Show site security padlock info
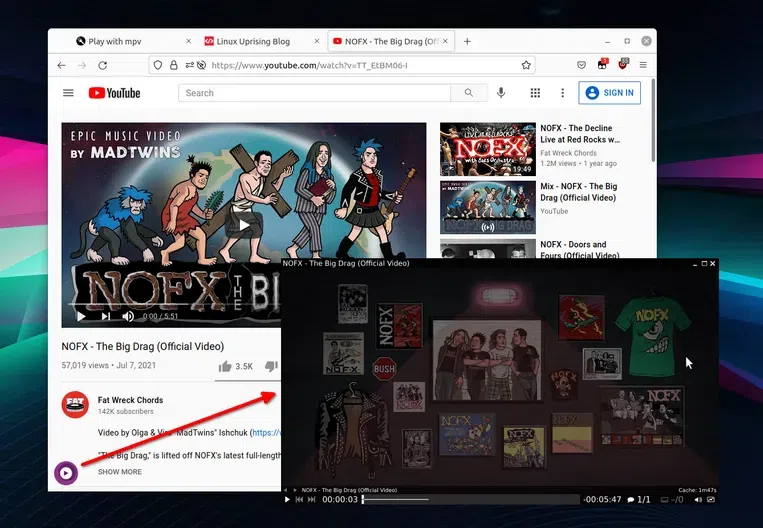 173,65
